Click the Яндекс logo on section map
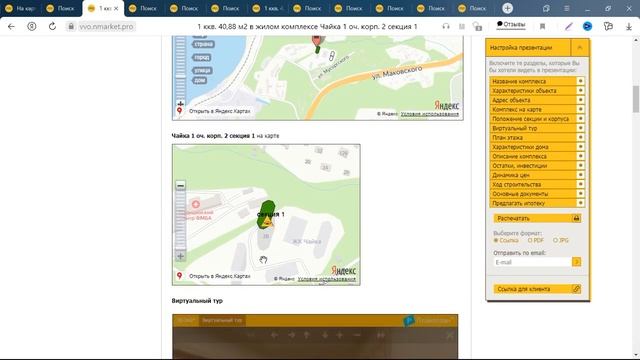640x360 pixels. pos(343,270)
